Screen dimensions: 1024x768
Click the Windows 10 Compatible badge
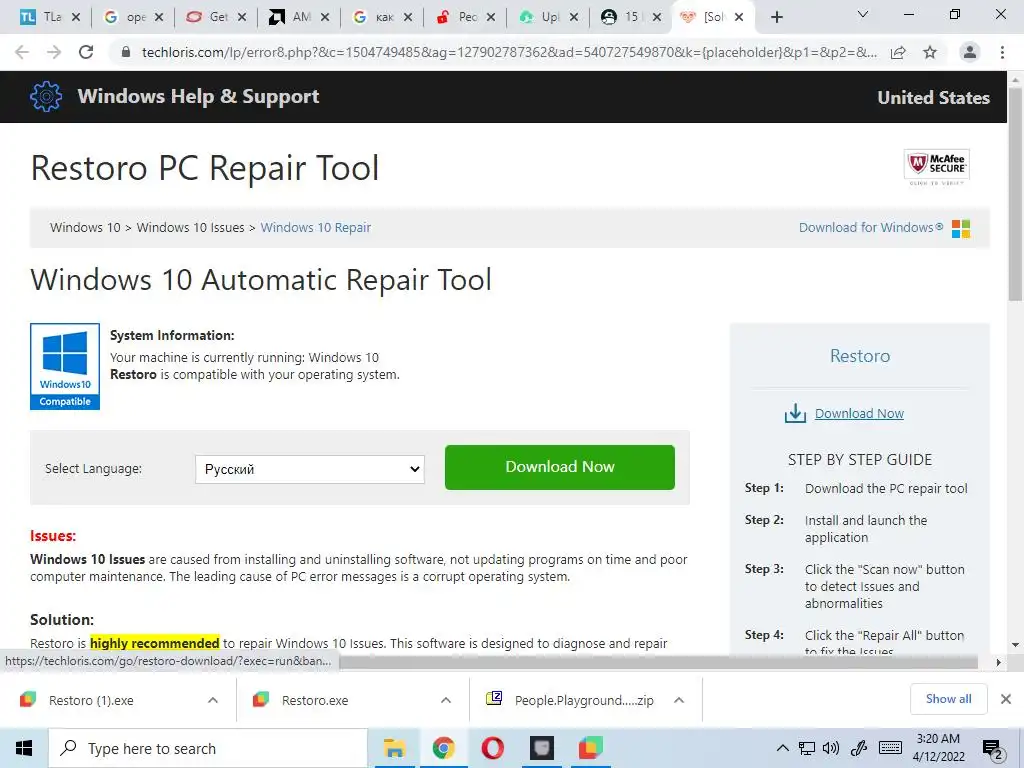(65, 366)
